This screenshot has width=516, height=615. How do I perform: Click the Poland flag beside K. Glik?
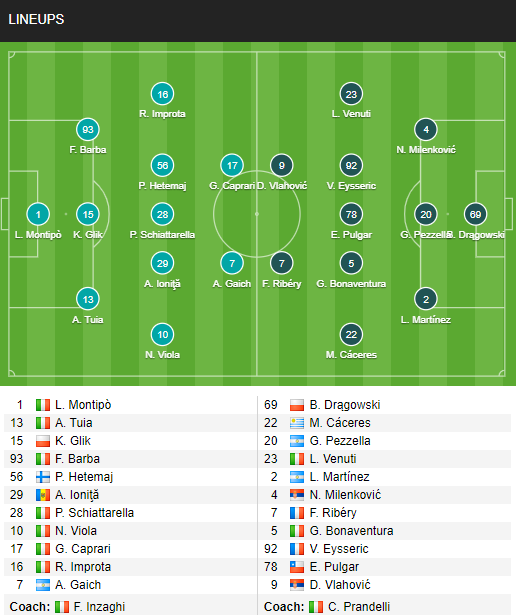[43, 441]
